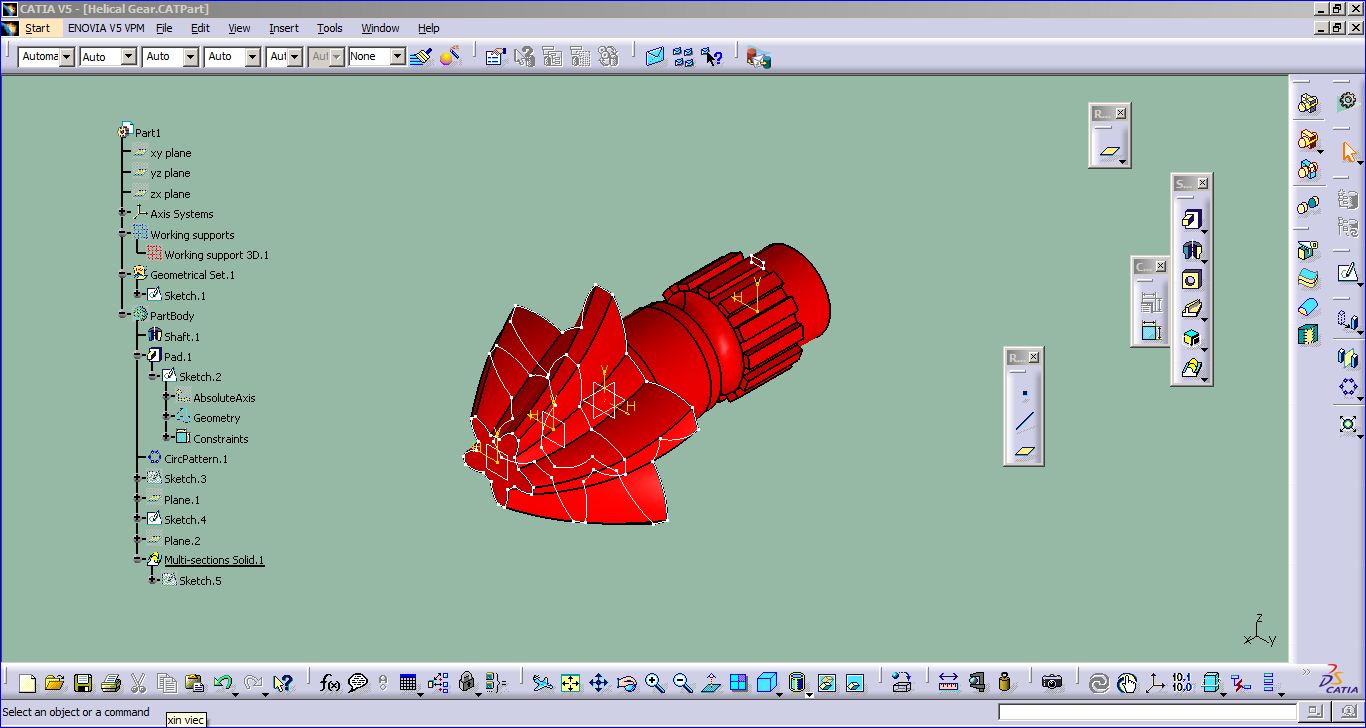The width and height of the screenshot is (1366, 728).
Task: Close the floating C... toolbar
Action: (x=1160, y=266)
